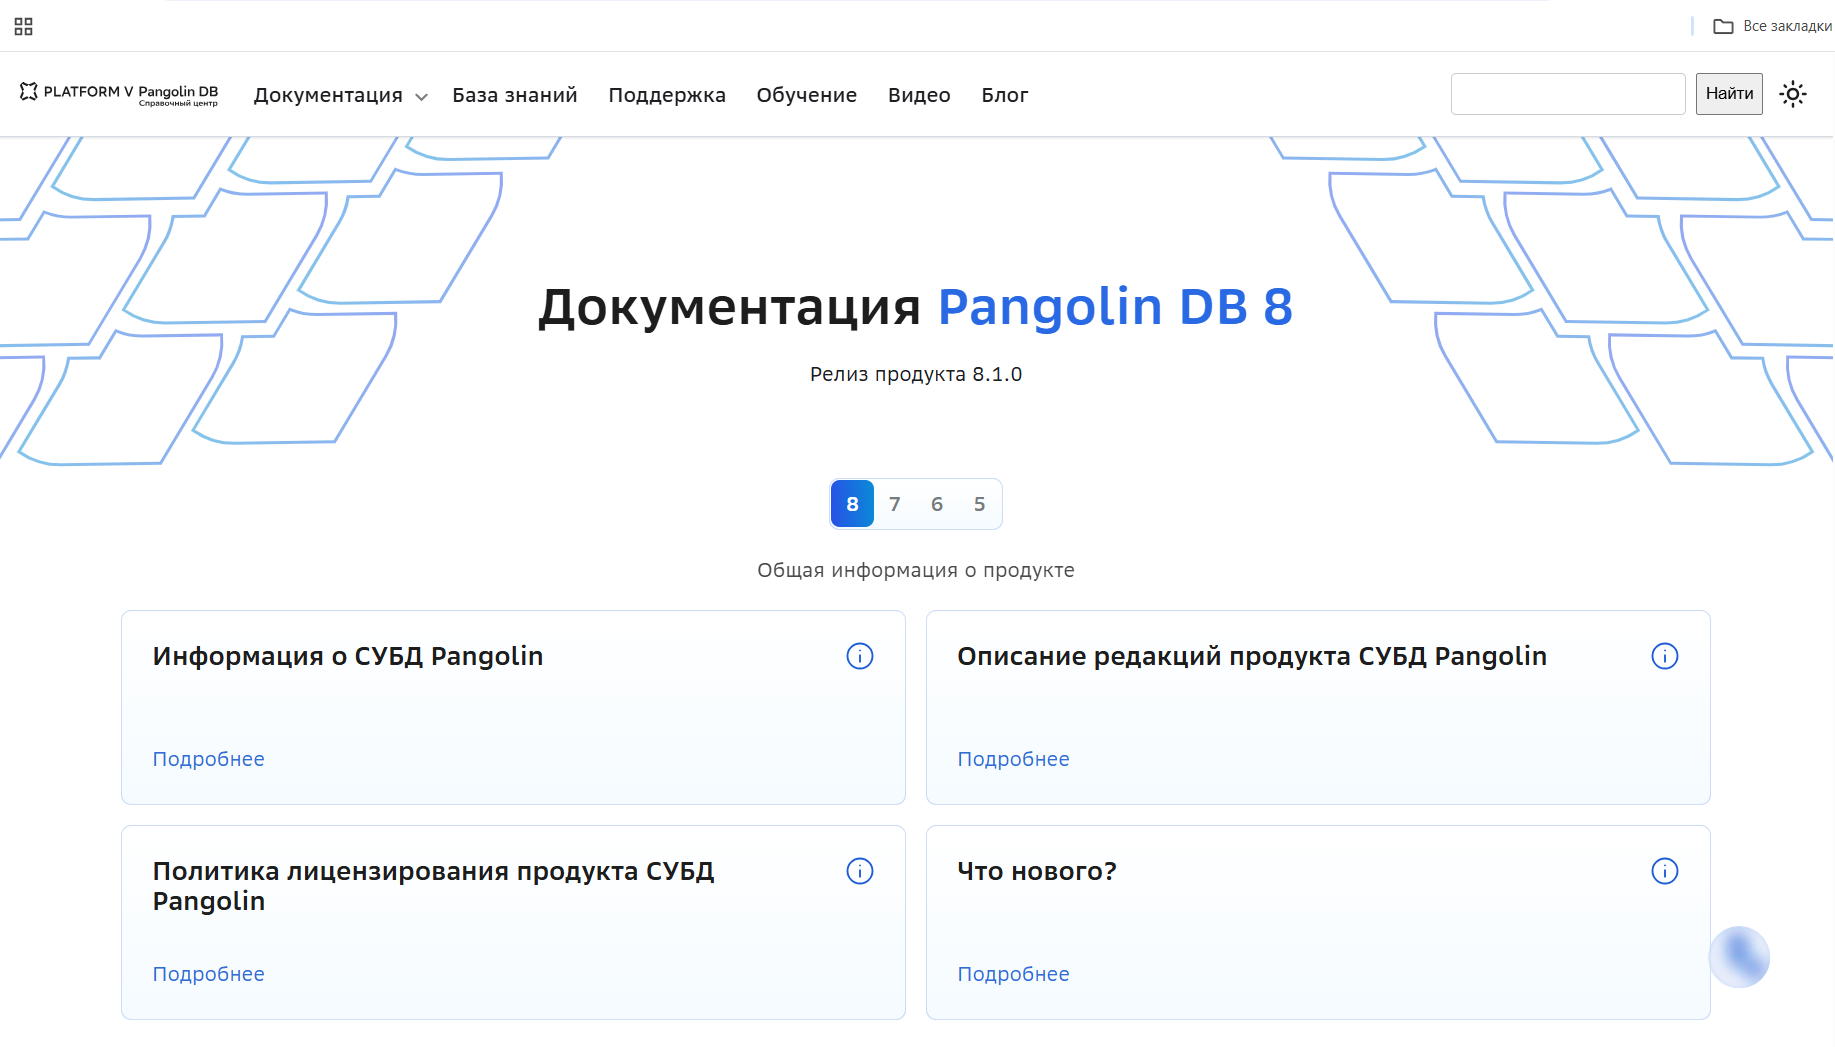
Task: Click the Документация Pangolin DB 8 heading
Action: click(916, 306)
